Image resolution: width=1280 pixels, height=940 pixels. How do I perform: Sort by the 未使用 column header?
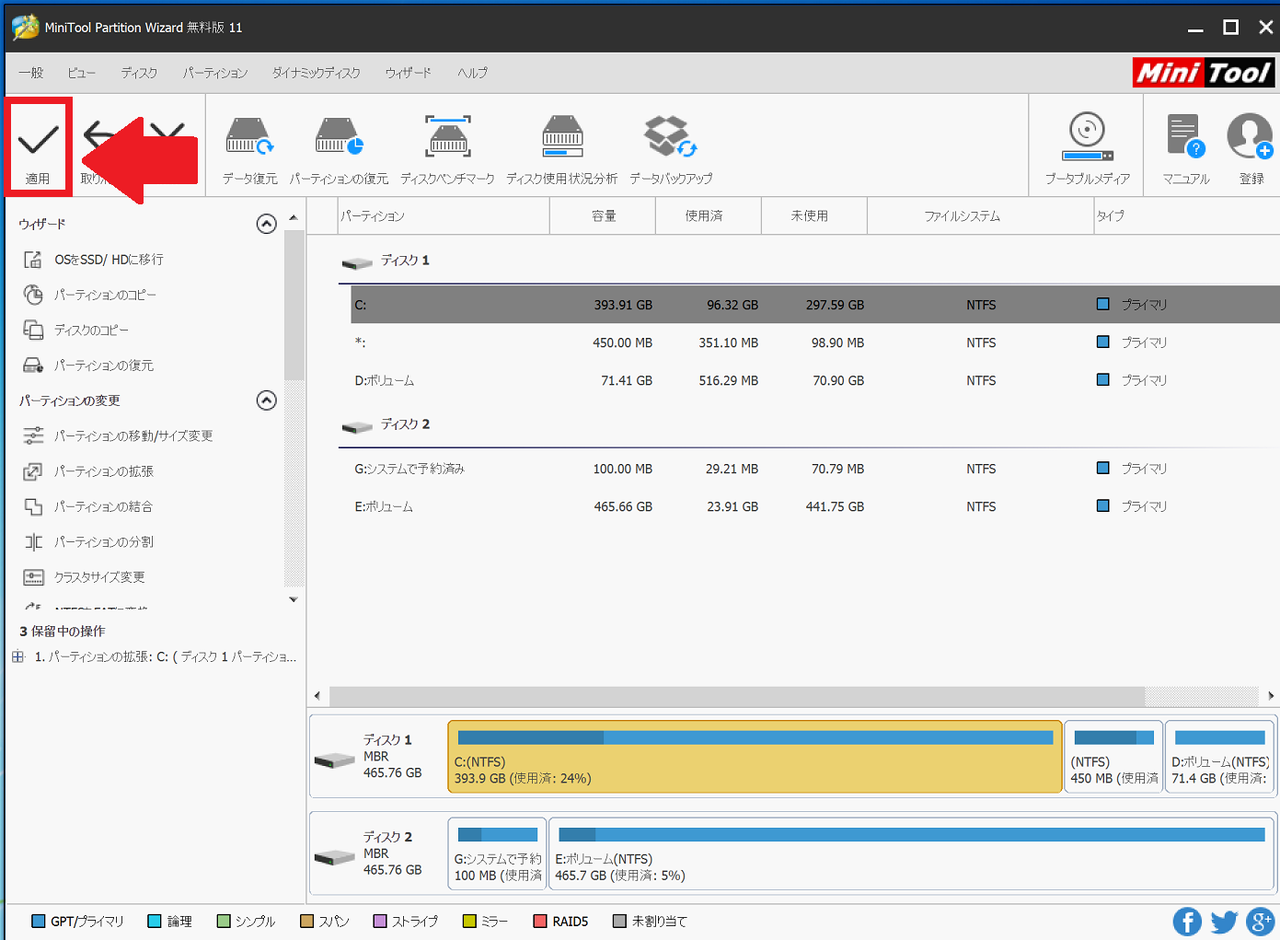point(815,216)
